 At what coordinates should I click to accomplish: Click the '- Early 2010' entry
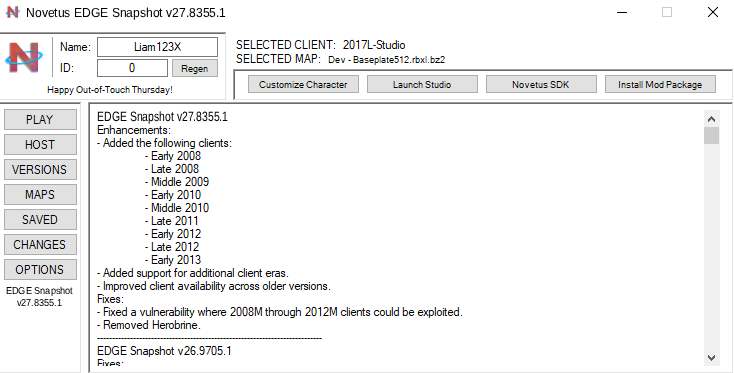pyautogui.click(x=173, y=195)
